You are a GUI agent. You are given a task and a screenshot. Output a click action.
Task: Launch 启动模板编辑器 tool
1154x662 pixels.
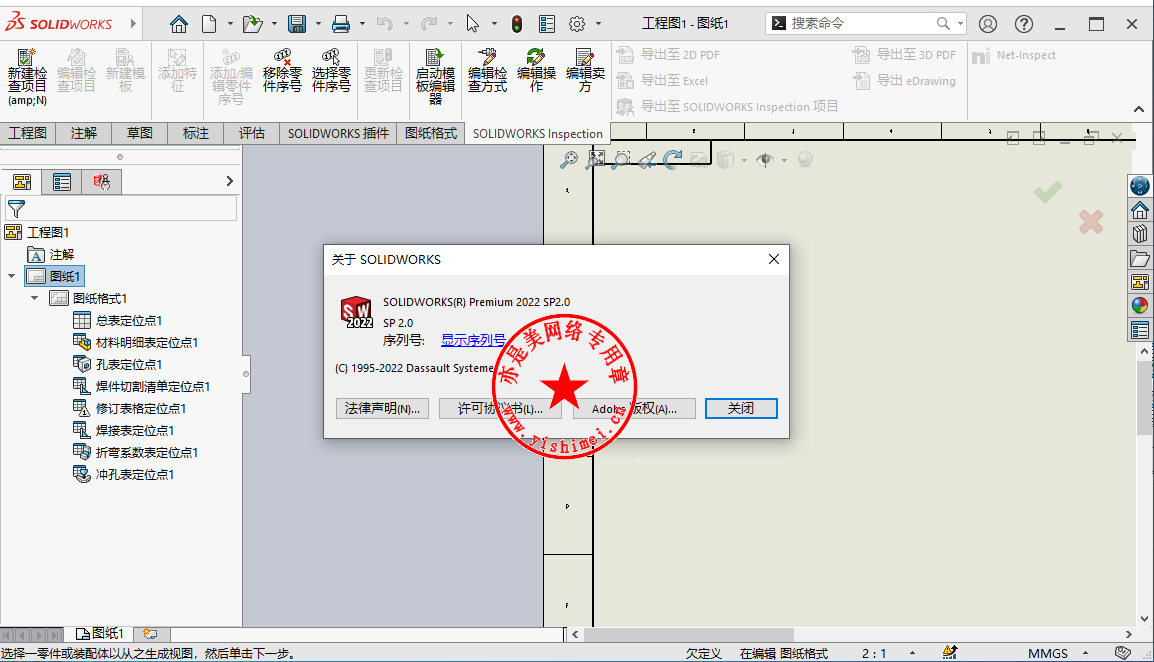coord(435,76)
